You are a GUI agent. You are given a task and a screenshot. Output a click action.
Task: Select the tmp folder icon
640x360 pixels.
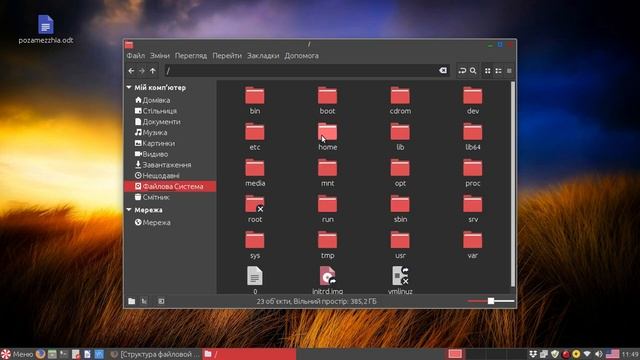coord(327,240)
